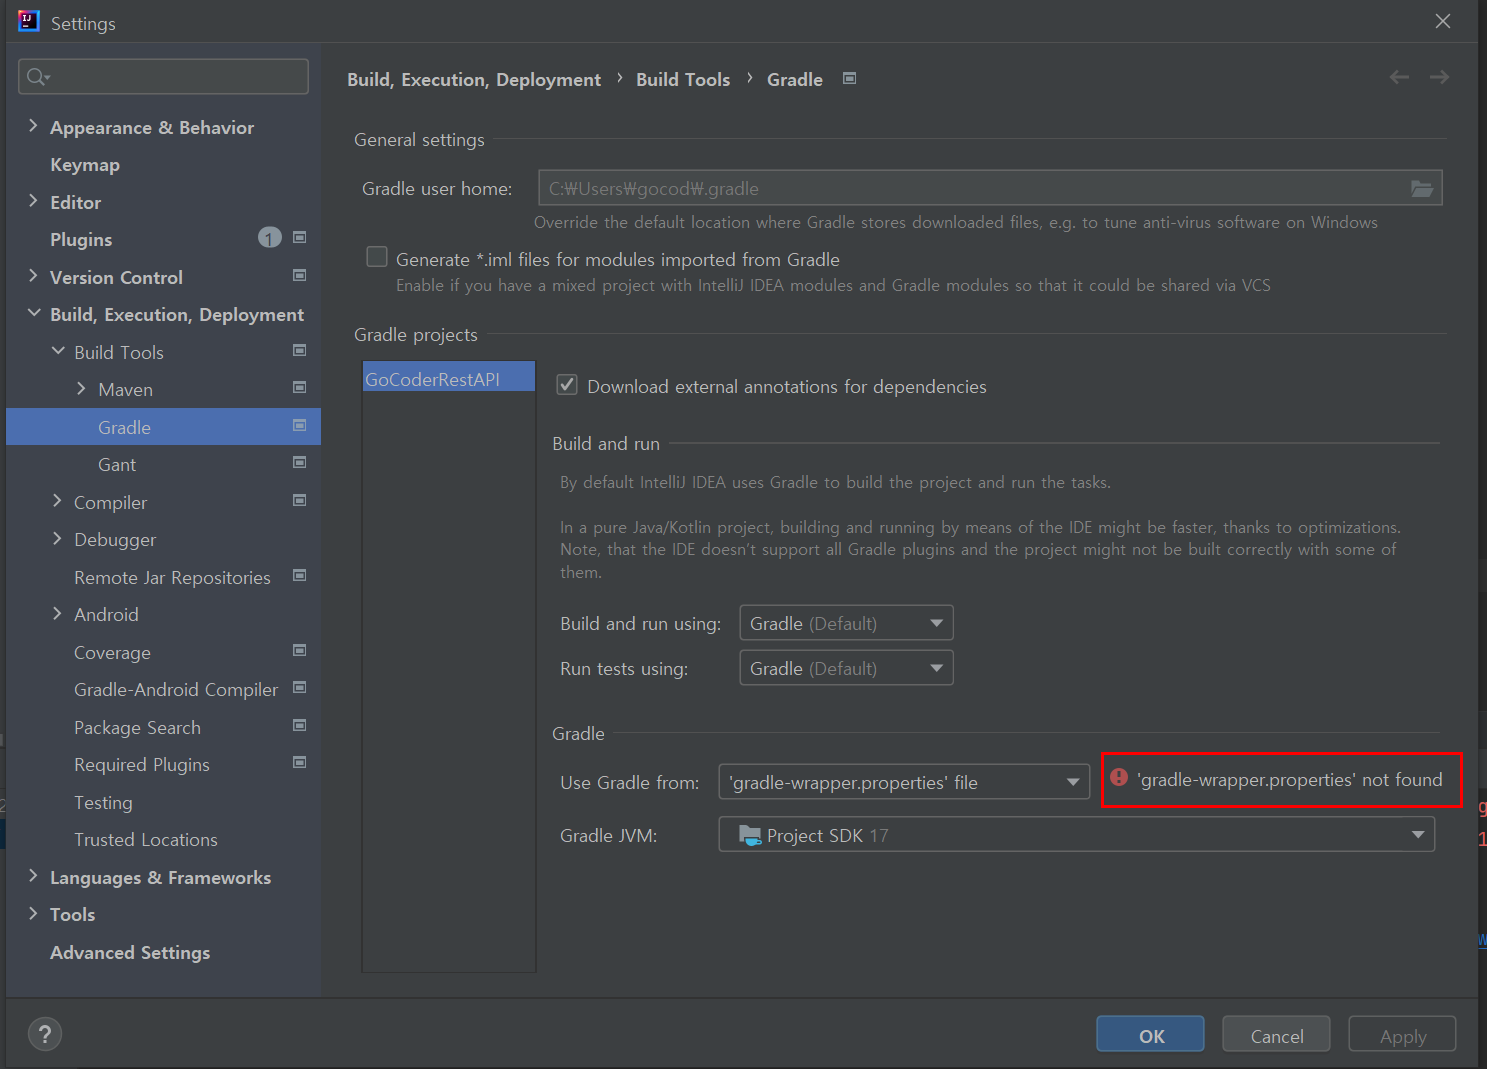Click project-level icon on Gant row
Screen dimensions: 1487x1069
tap(299, 462)
